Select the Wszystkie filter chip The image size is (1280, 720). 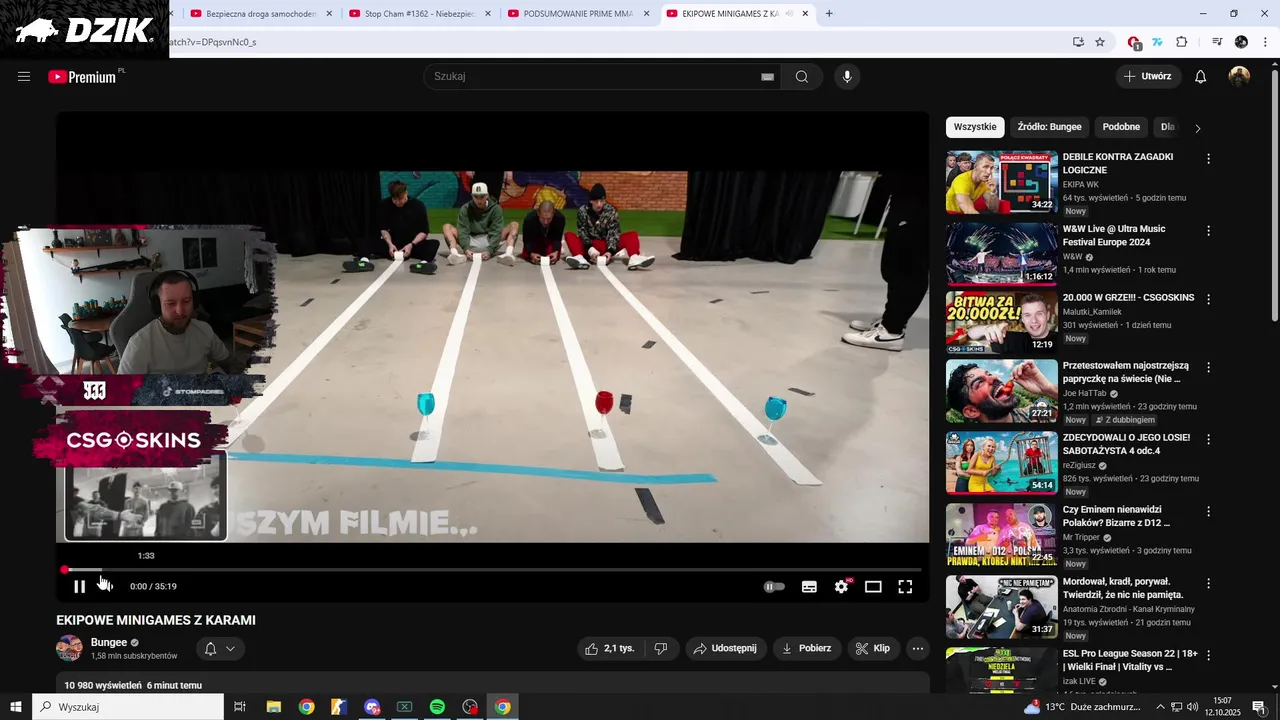click(x=975, y=127)
